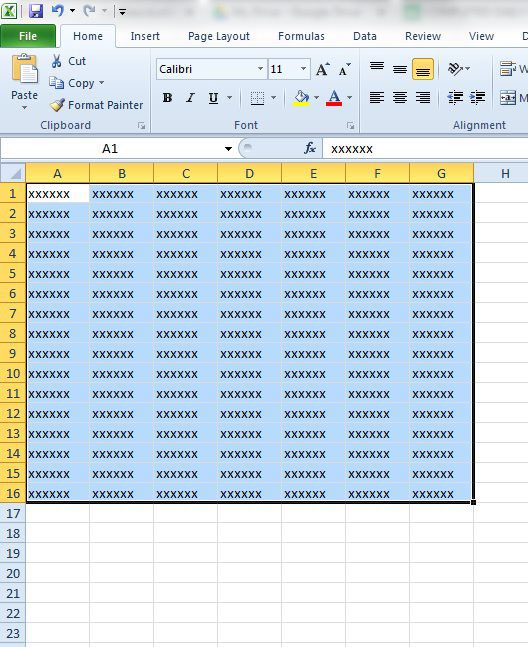Select column D header
Viewport: 528px width, 647px height.
coord(249,173)
